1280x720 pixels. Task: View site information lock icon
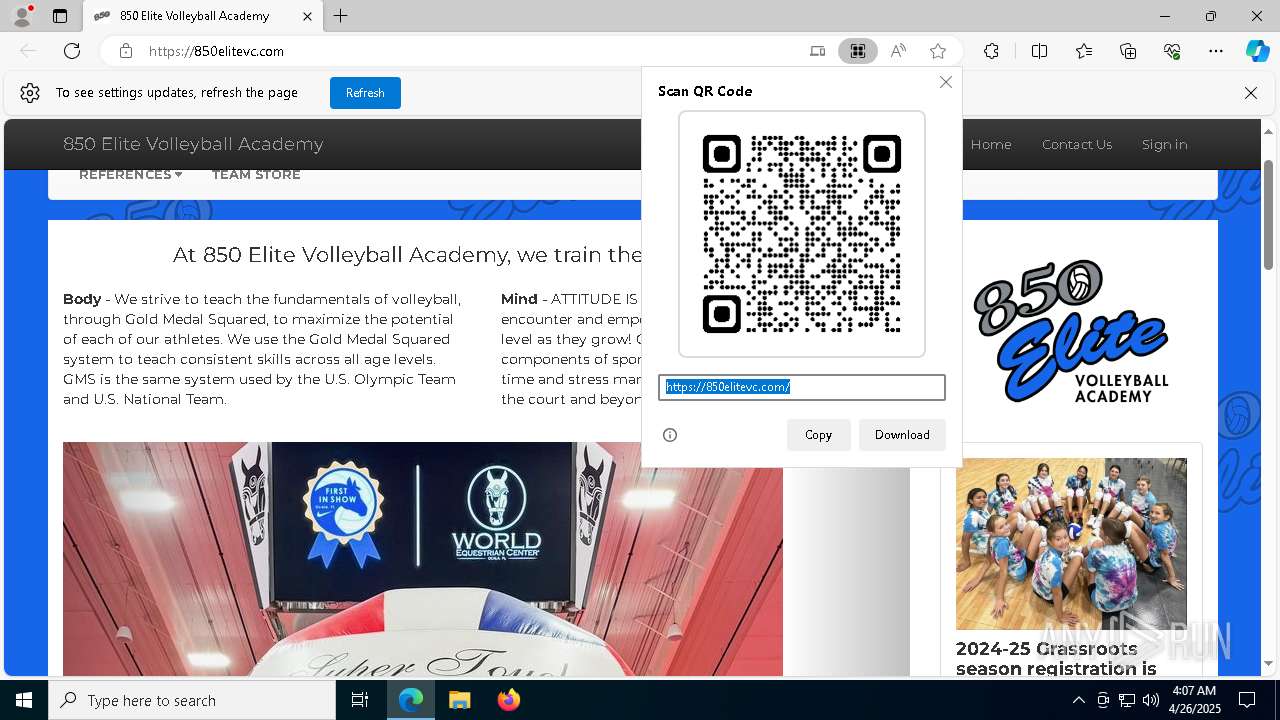tap(126, 51)
